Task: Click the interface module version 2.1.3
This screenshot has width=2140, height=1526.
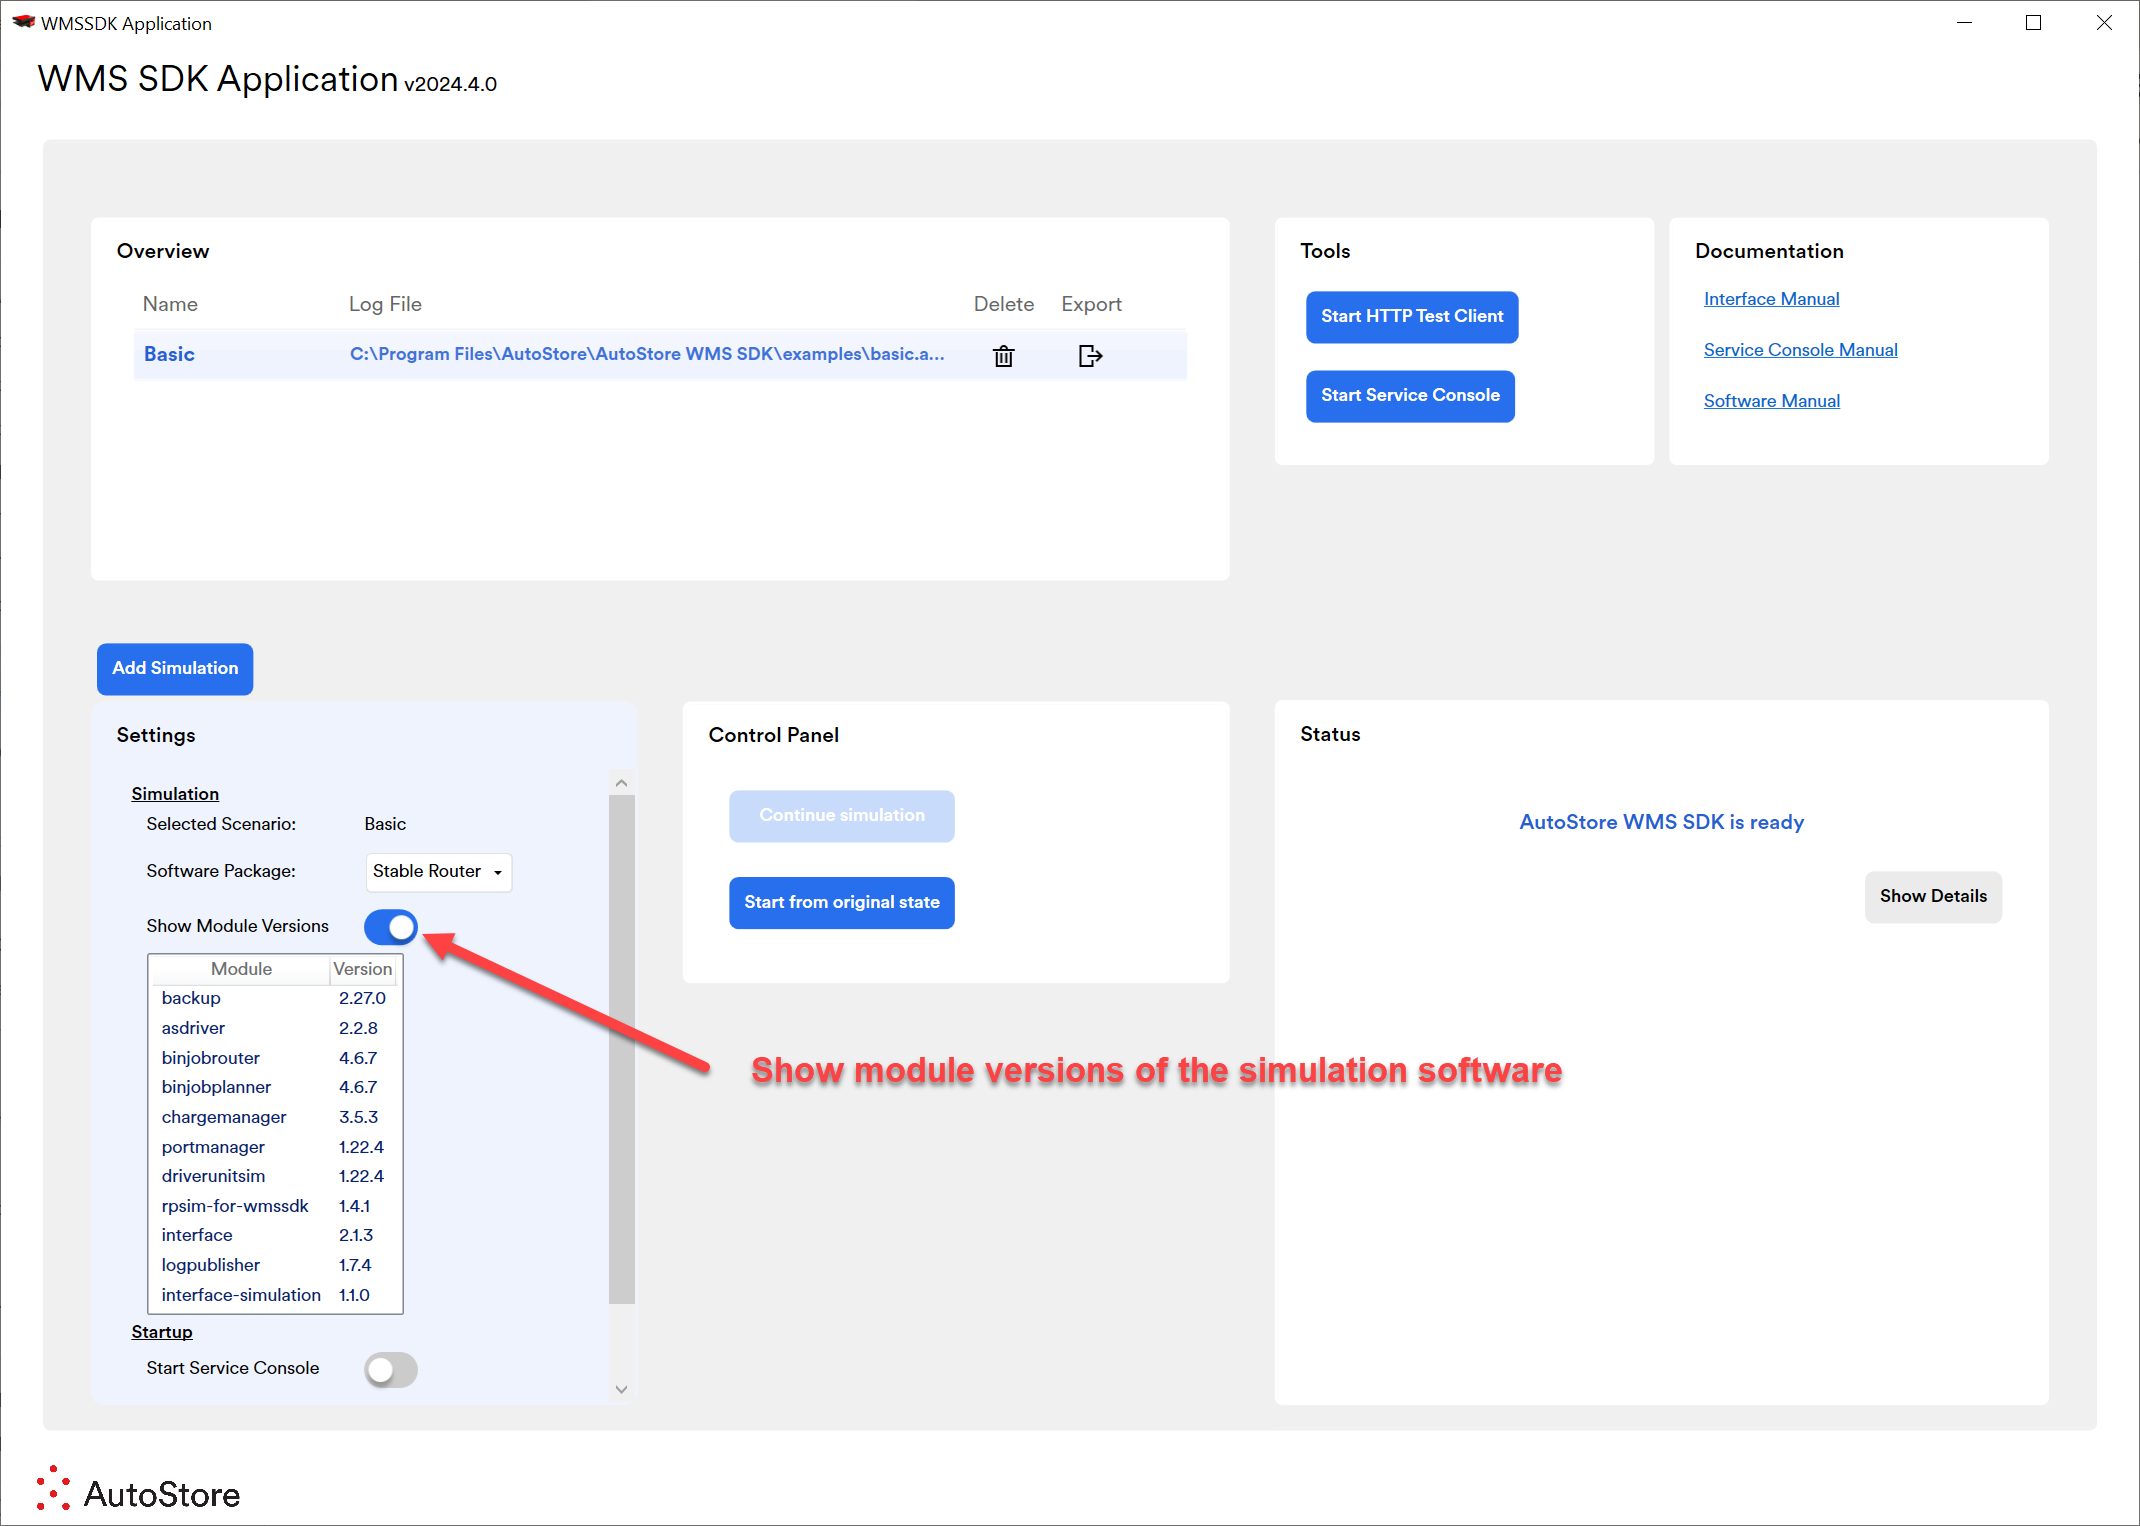Action: tap(356, 1235)
